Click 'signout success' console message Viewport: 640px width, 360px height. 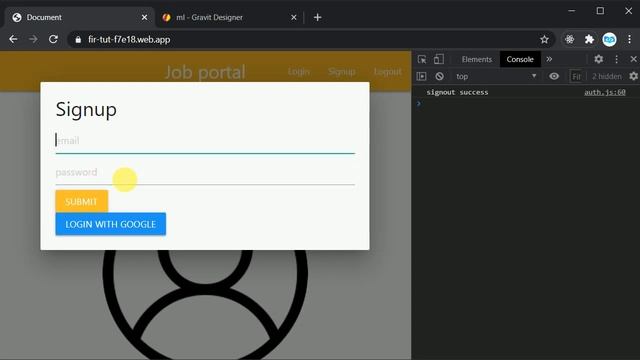(457, 92)
